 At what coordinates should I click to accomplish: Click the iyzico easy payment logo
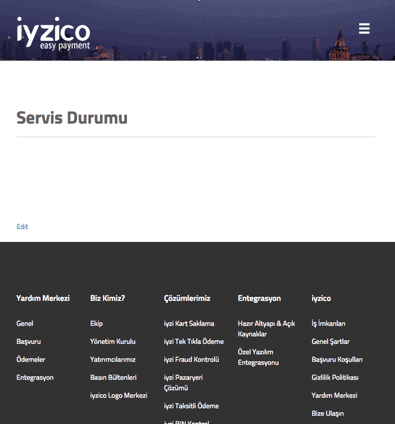click(53, 33)
